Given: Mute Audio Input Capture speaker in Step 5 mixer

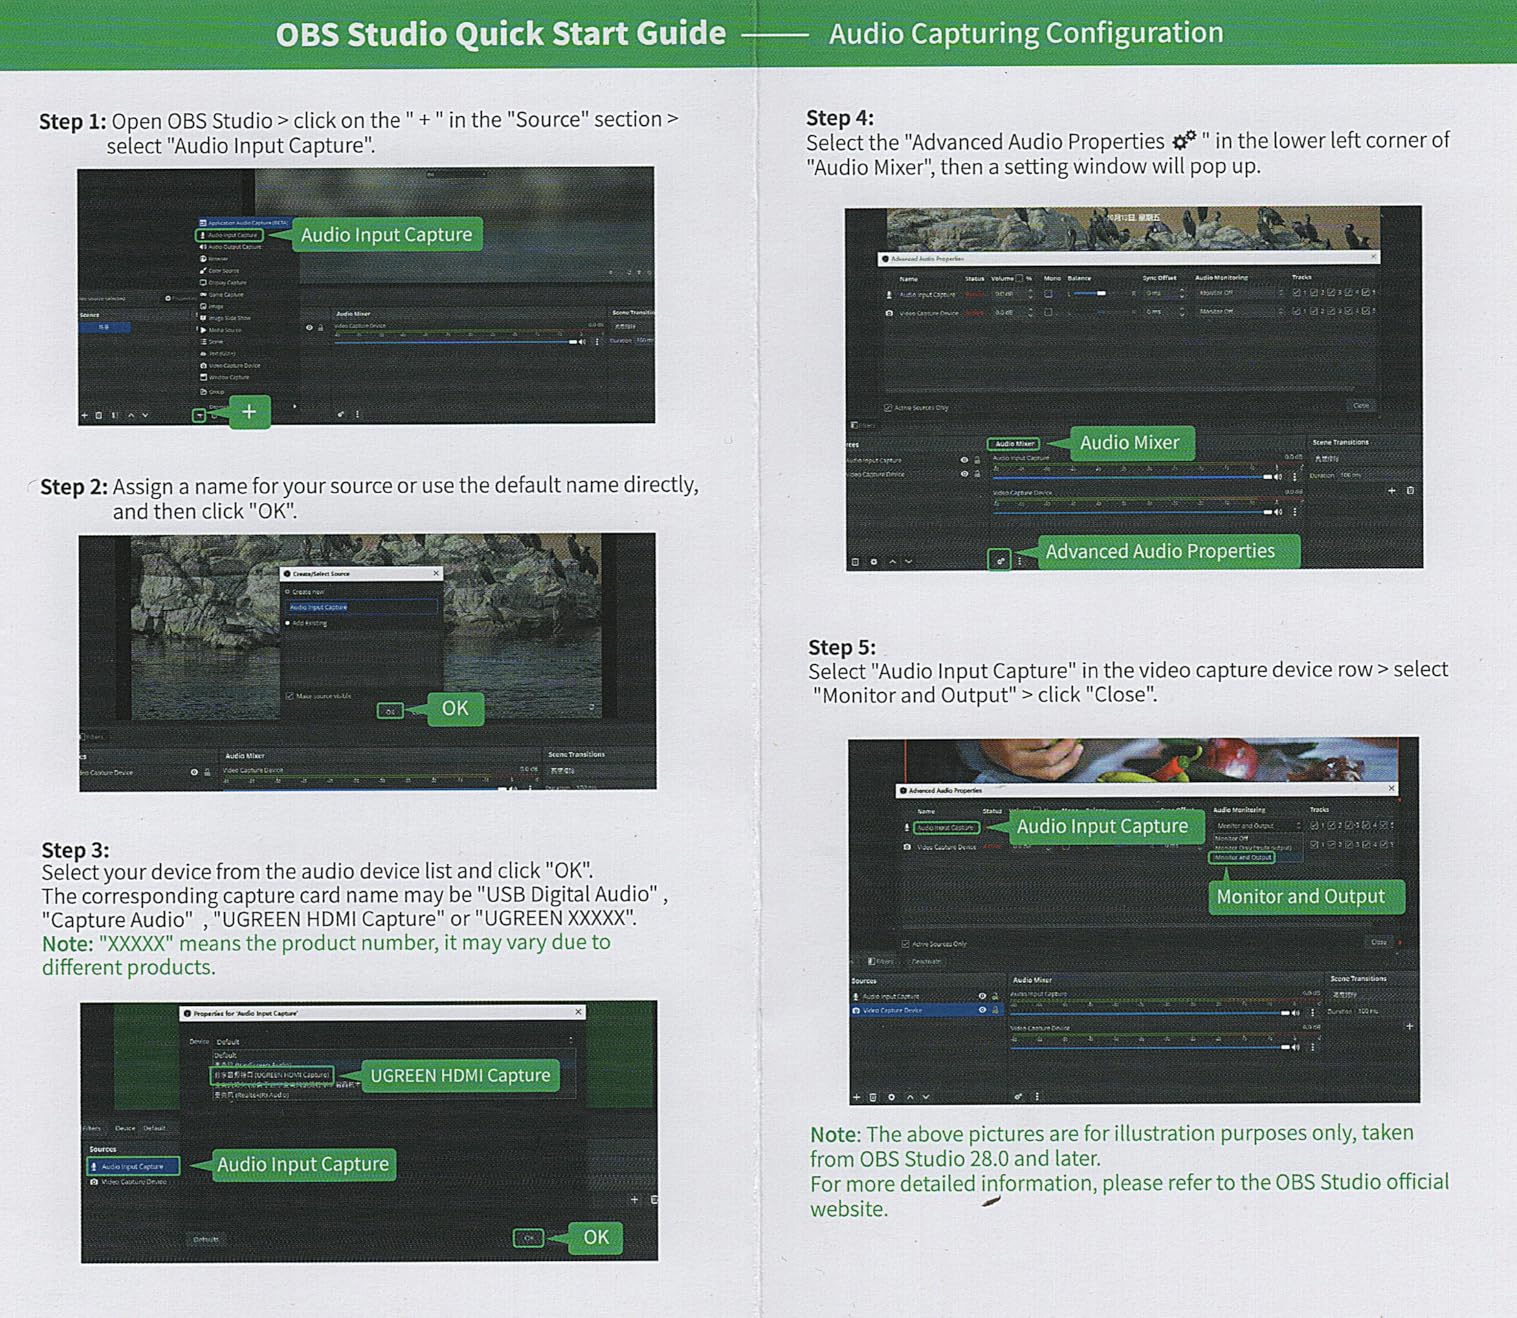Looking at the screenshot, I should 1296,1013.
